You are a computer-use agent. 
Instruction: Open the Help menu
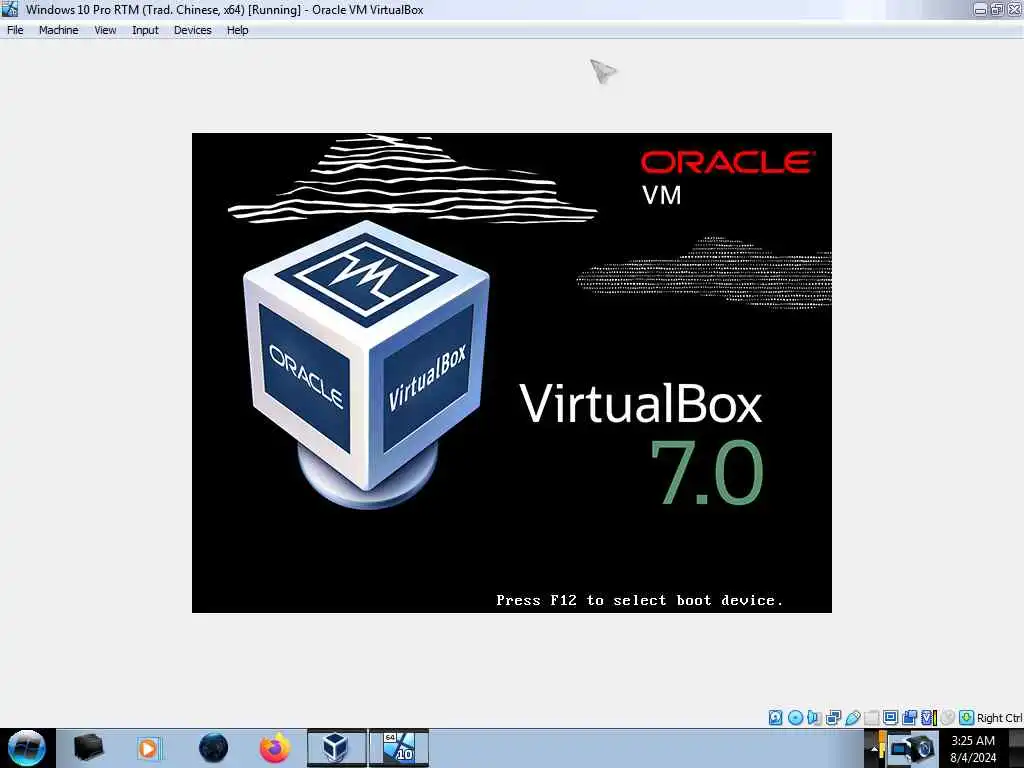(238, 30)
